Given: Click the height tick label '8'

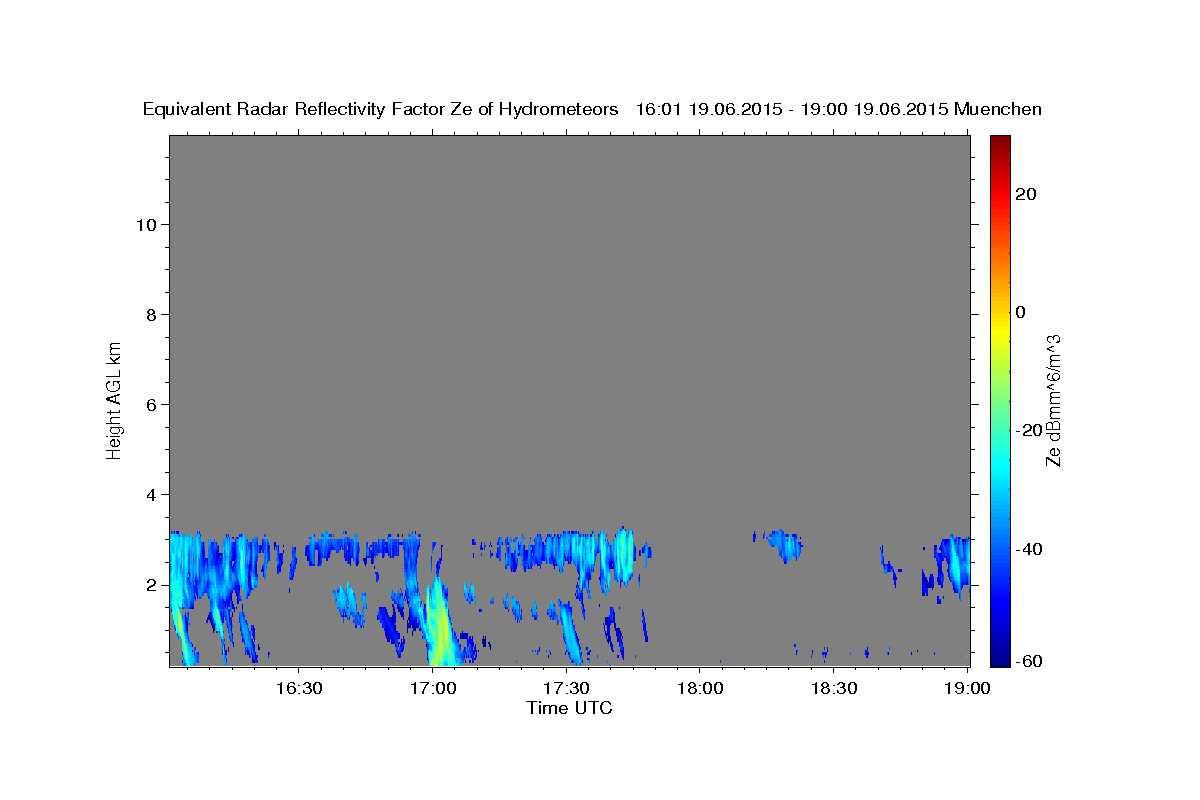Looking at the screenshot, I should (x=152, y=314).
